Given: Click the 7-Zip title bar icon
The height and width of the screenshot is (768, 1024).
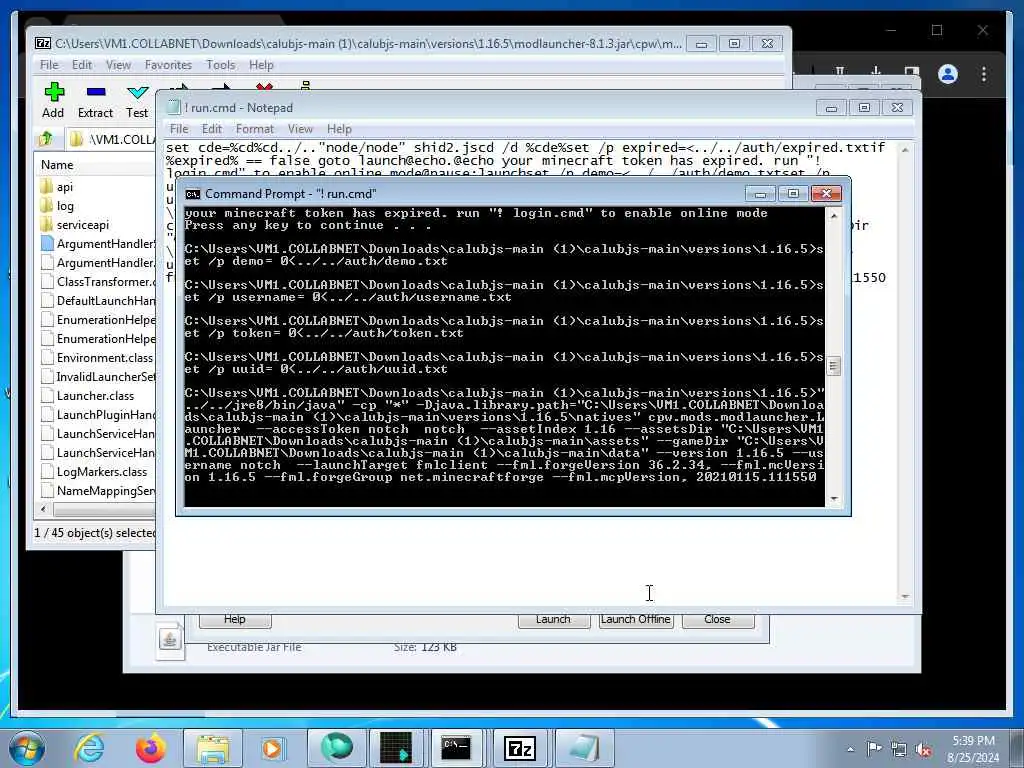Looking at the screenshot, I should (42, 44).
